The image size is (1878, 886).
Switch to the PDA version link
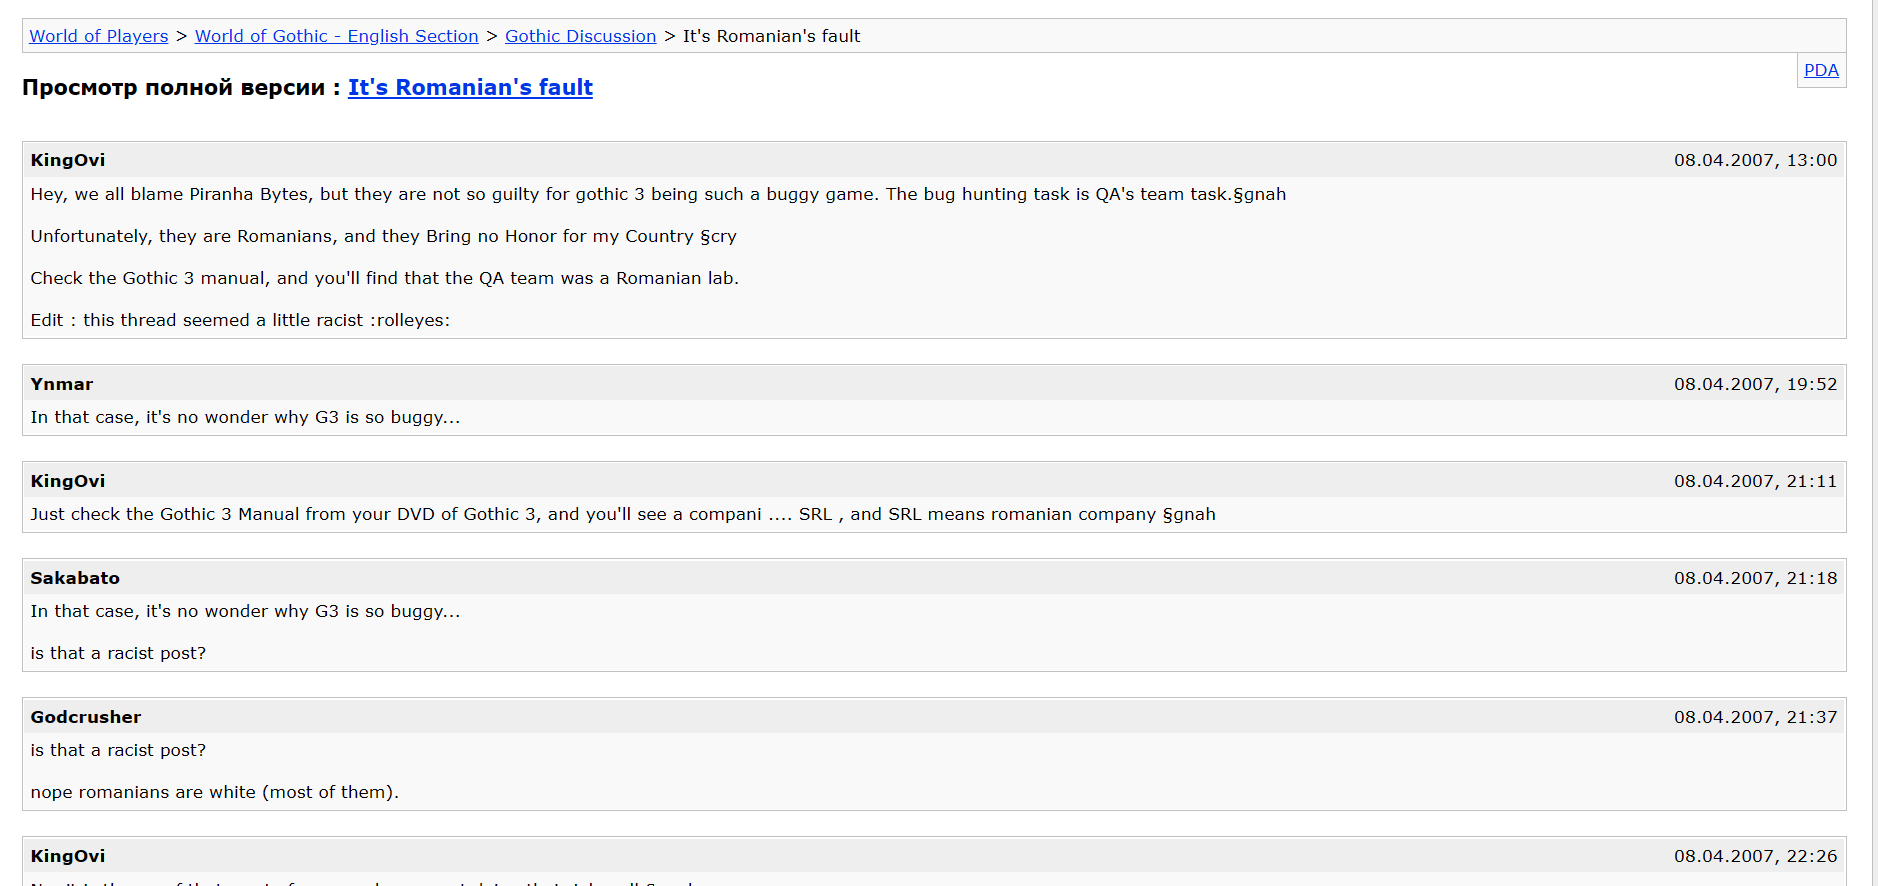(1821, 70)
